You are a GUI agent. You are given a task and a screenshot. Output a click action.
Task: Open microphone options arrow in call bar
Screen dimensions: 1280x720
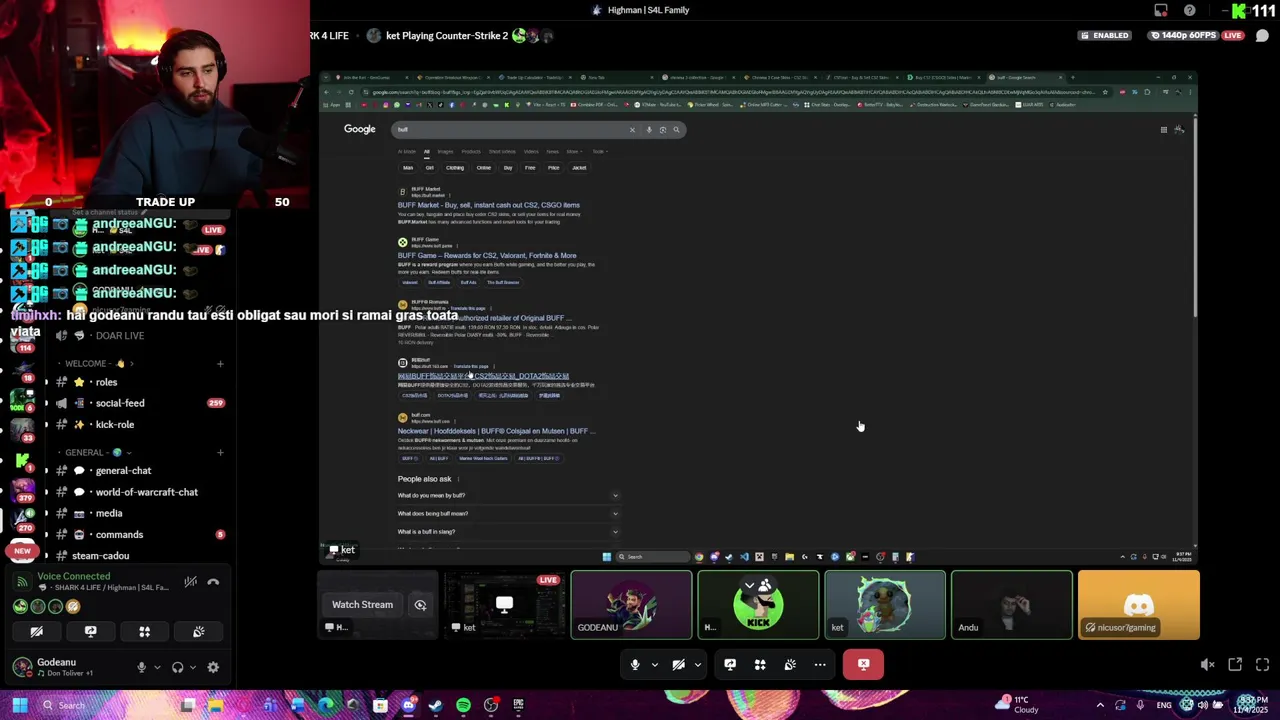pos(655,664)
